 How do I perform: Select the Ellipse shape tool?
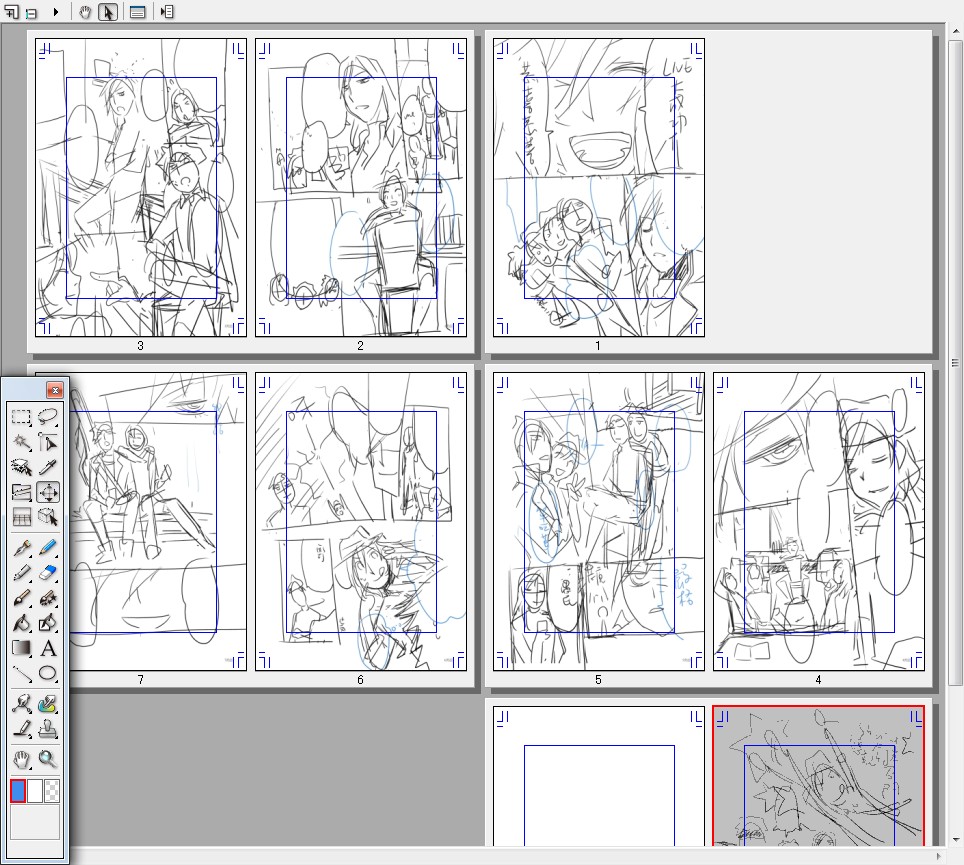(48, 674)
